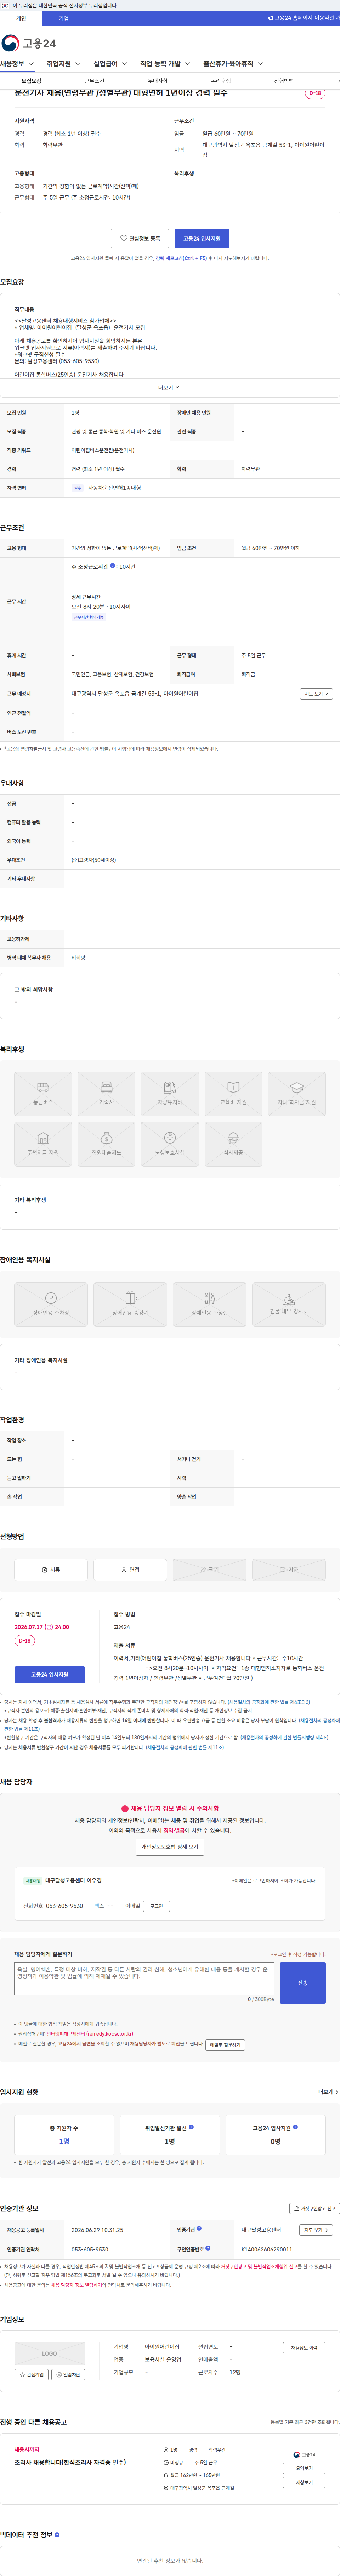Expand the 출산휴가·육아휴직 menu
340x2576 pixels.
click(233, 64)
